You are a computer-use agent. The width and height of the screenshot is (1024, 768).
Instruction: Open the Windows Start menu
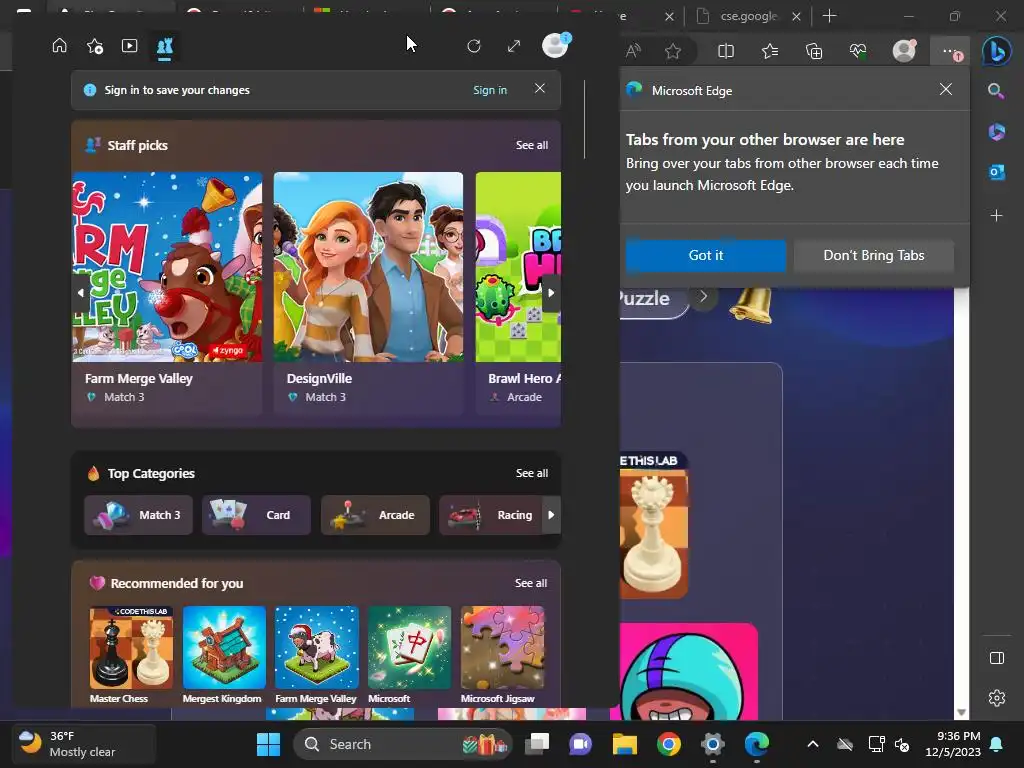coord(268,744)
